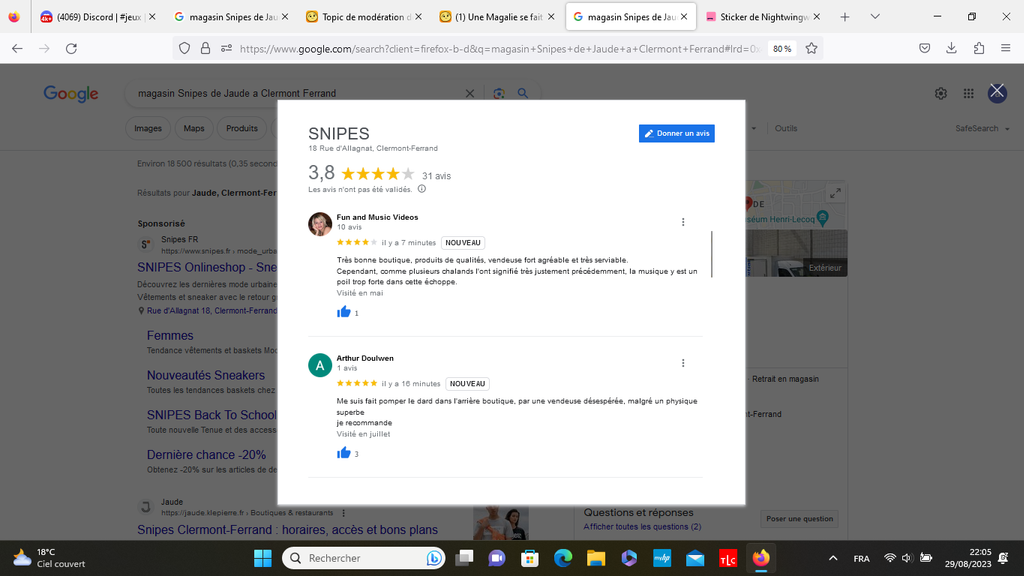Open the weather widget 18°C
The height and width of the screenshot is (576, 1024).
[50, 558]
